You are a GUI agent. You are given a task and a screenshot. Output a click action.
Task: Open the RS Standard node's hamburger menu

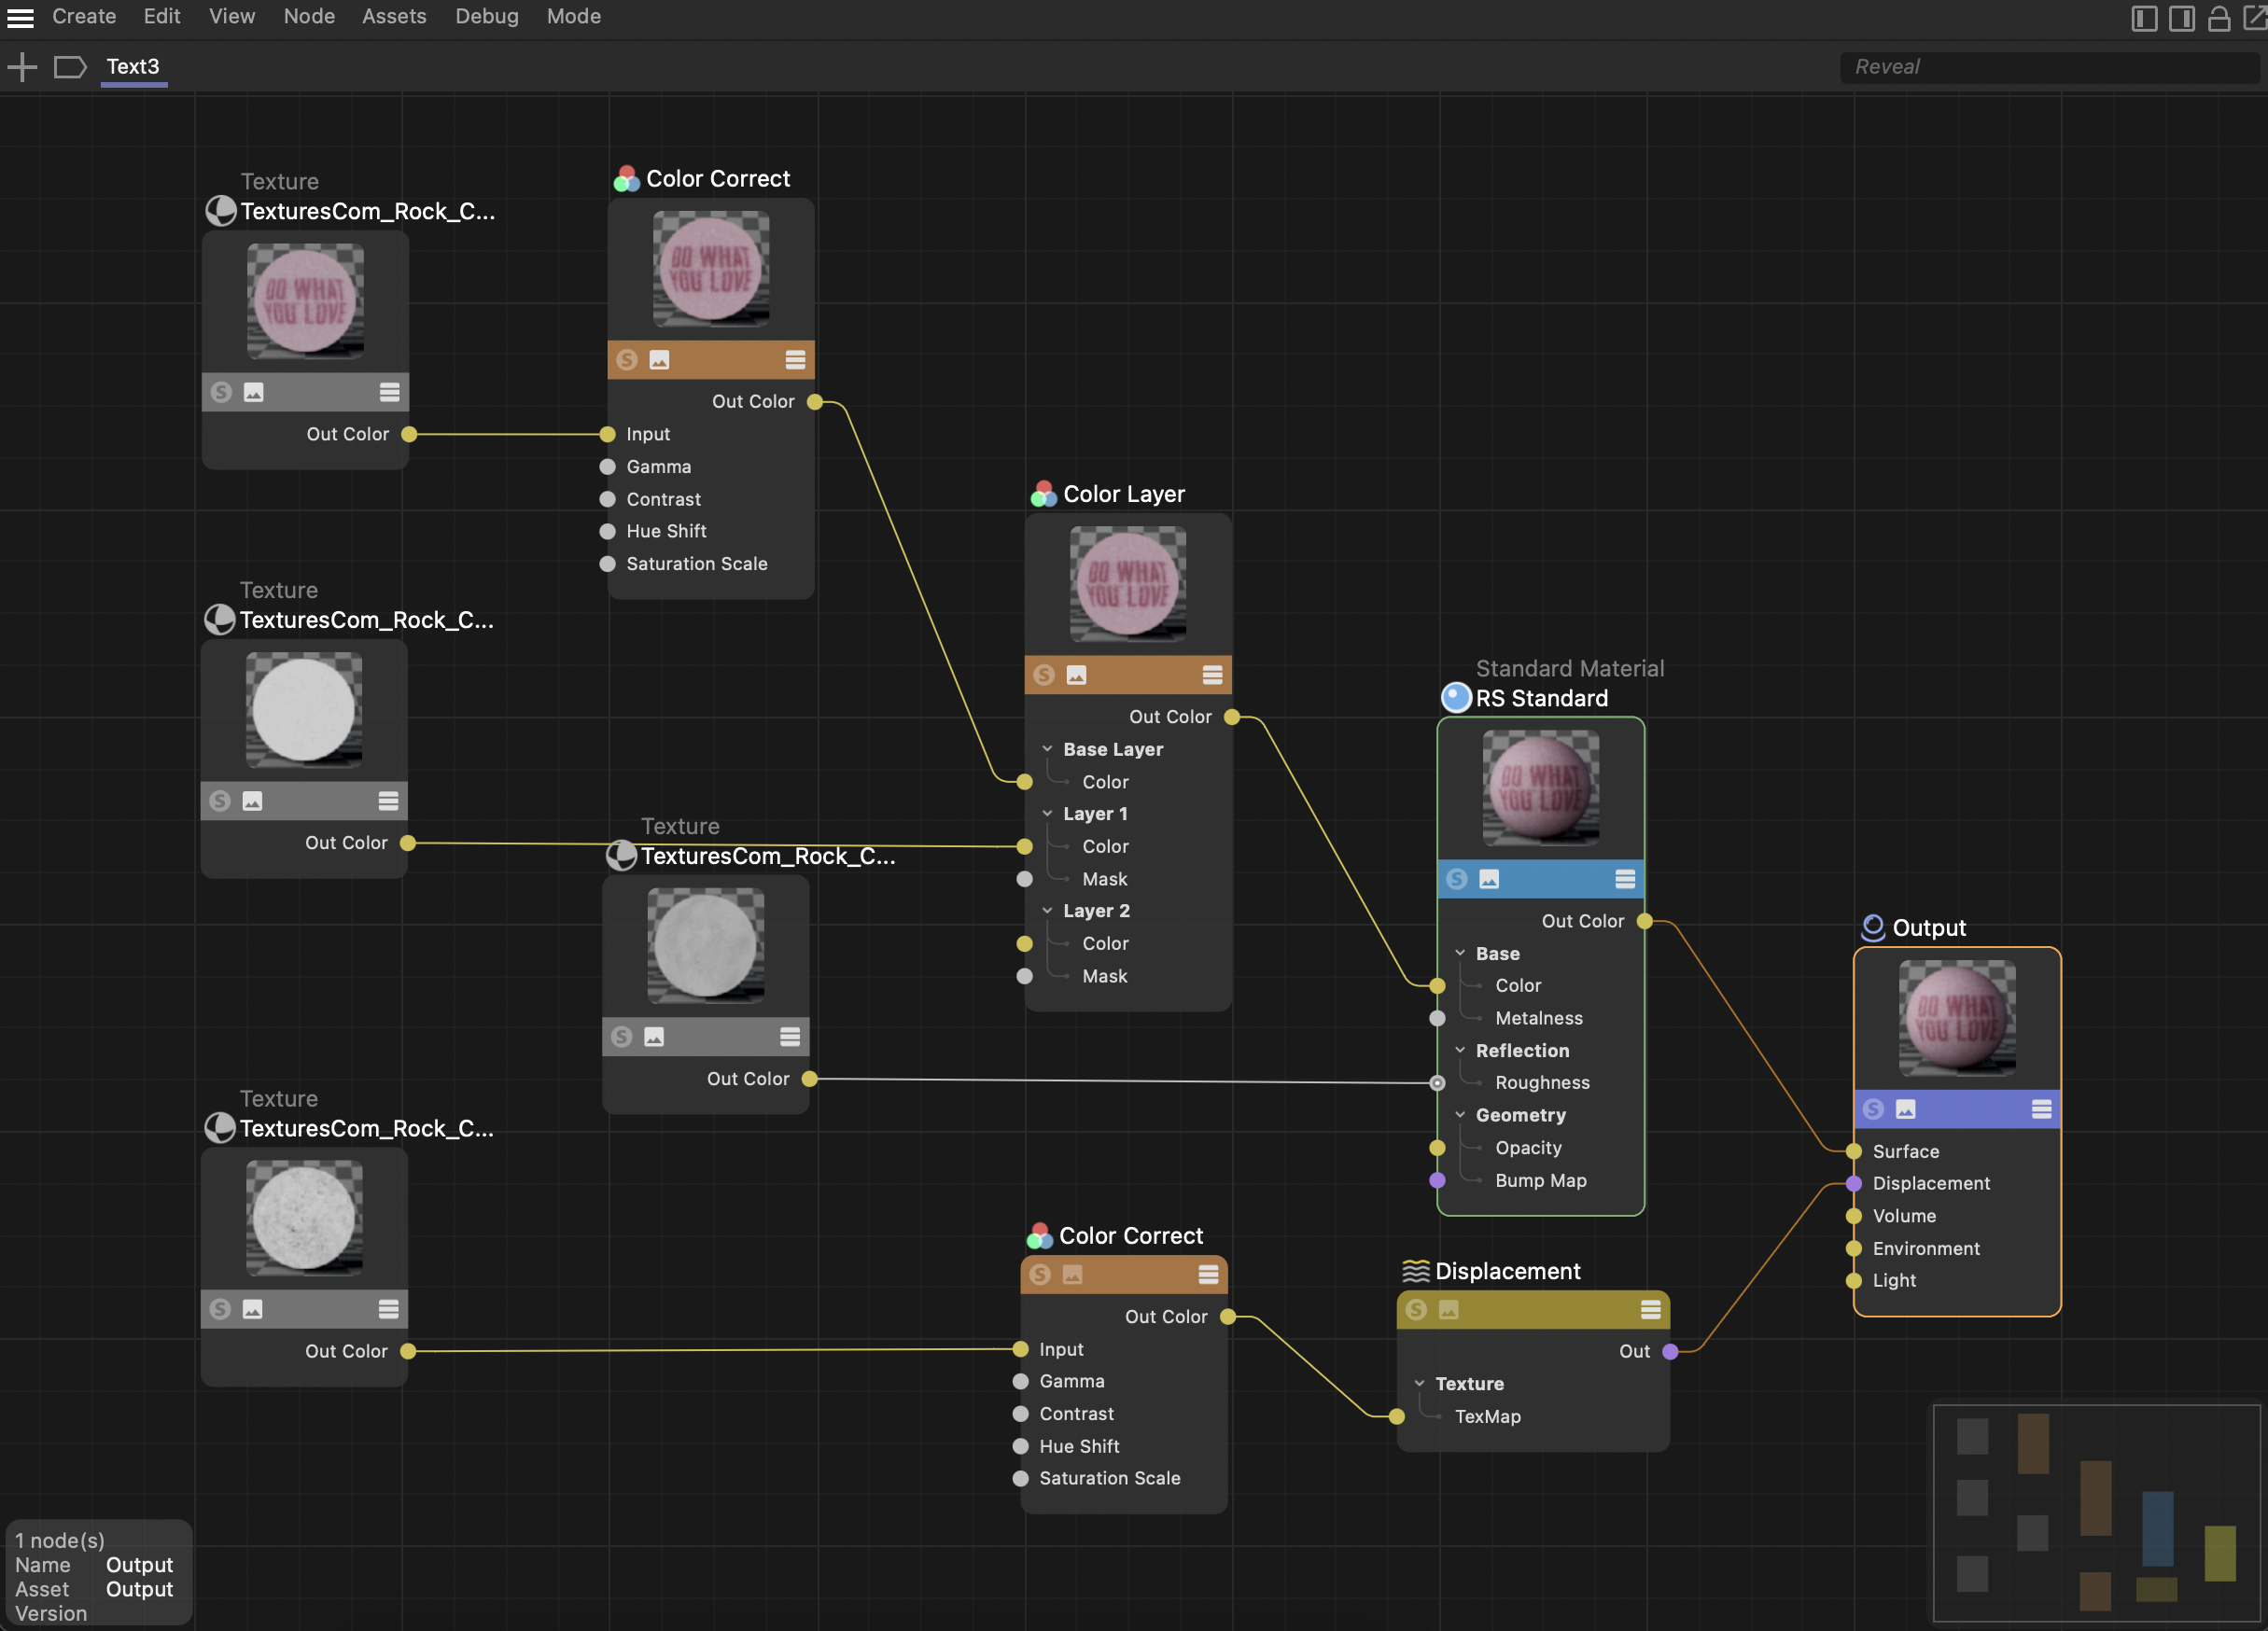pos(1625,879)
